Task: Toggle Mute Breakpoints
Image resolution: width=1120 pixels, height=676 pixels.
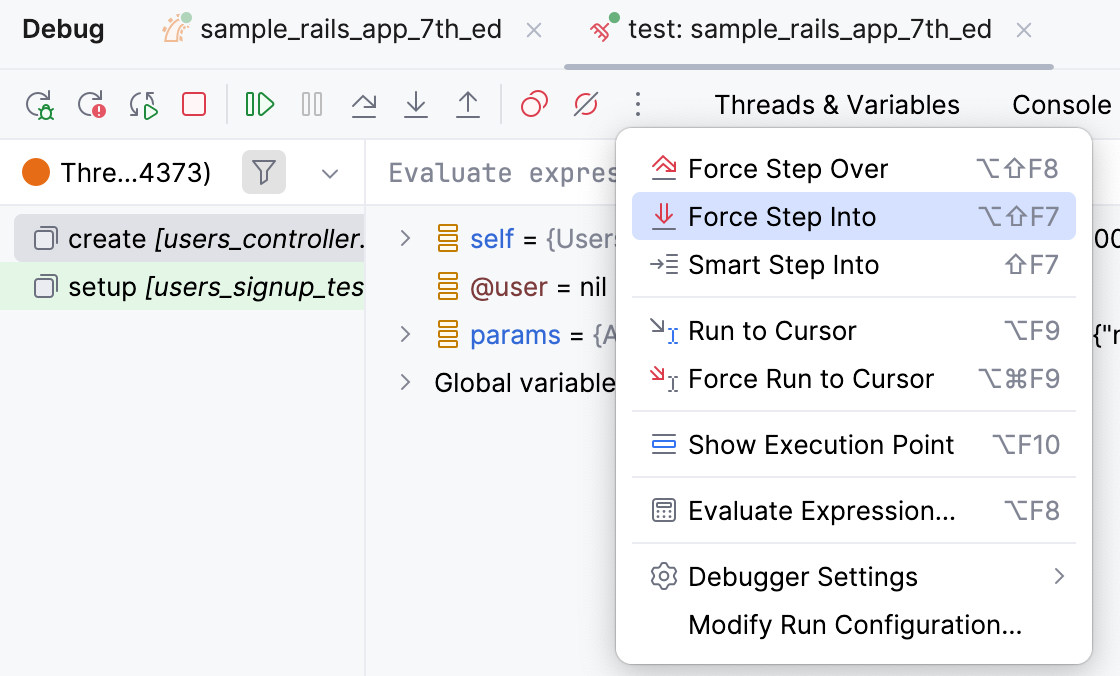Action: 585,103
